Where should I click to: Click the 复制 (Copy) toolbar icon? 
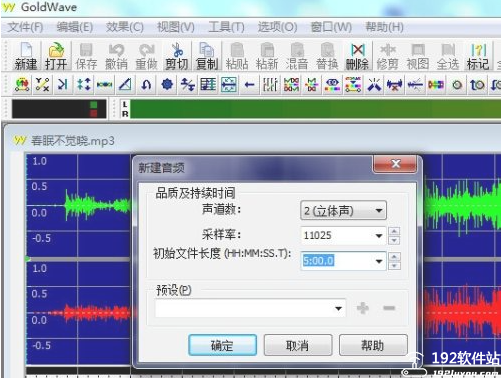point(207,56)
